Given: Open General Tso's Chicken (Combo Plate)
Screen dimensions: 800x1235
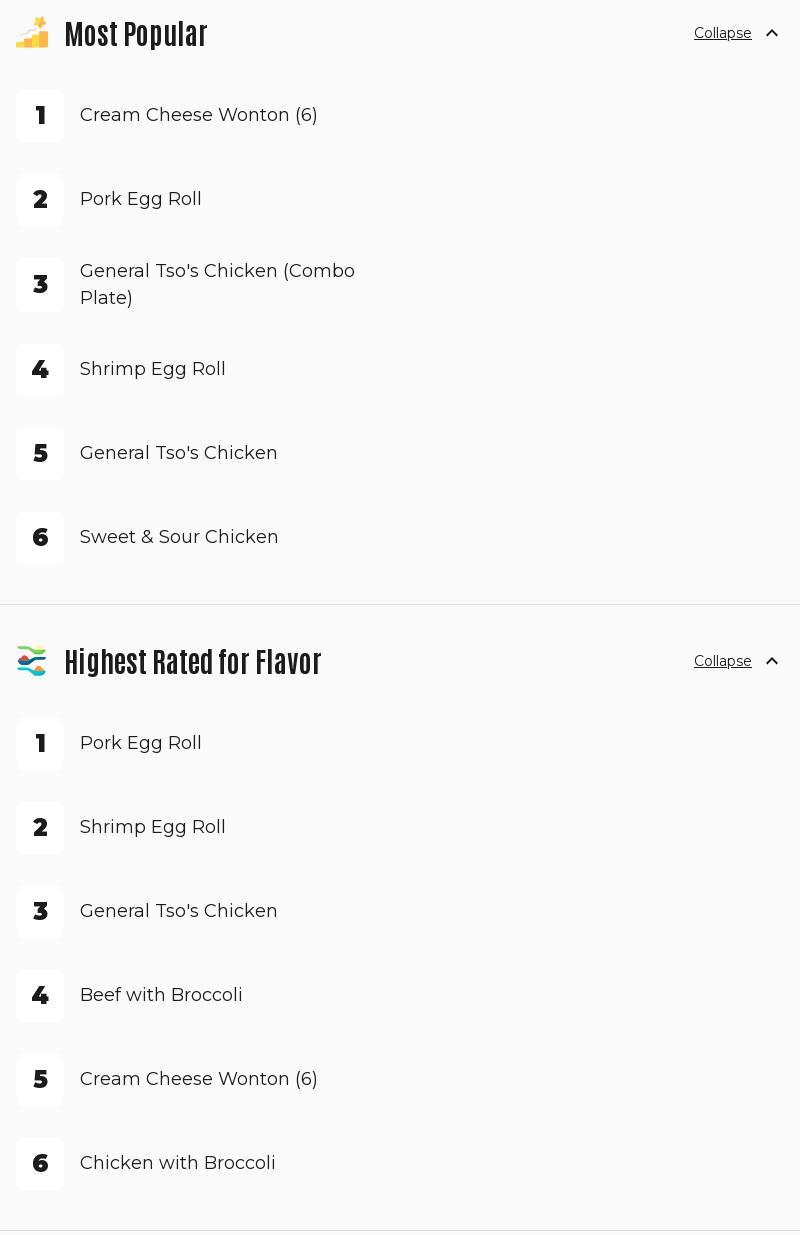Looking at the screenshot, I should pyautogui.click(x=217, y=284).
